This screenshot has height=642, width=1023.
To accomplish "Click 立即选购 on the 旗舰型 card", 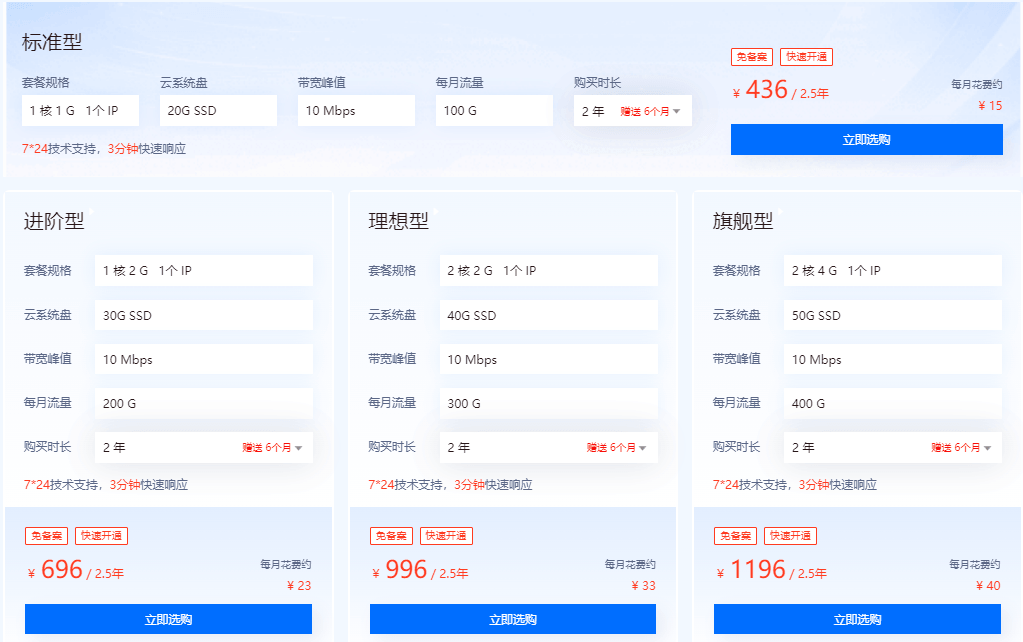I will coord(857,619).
